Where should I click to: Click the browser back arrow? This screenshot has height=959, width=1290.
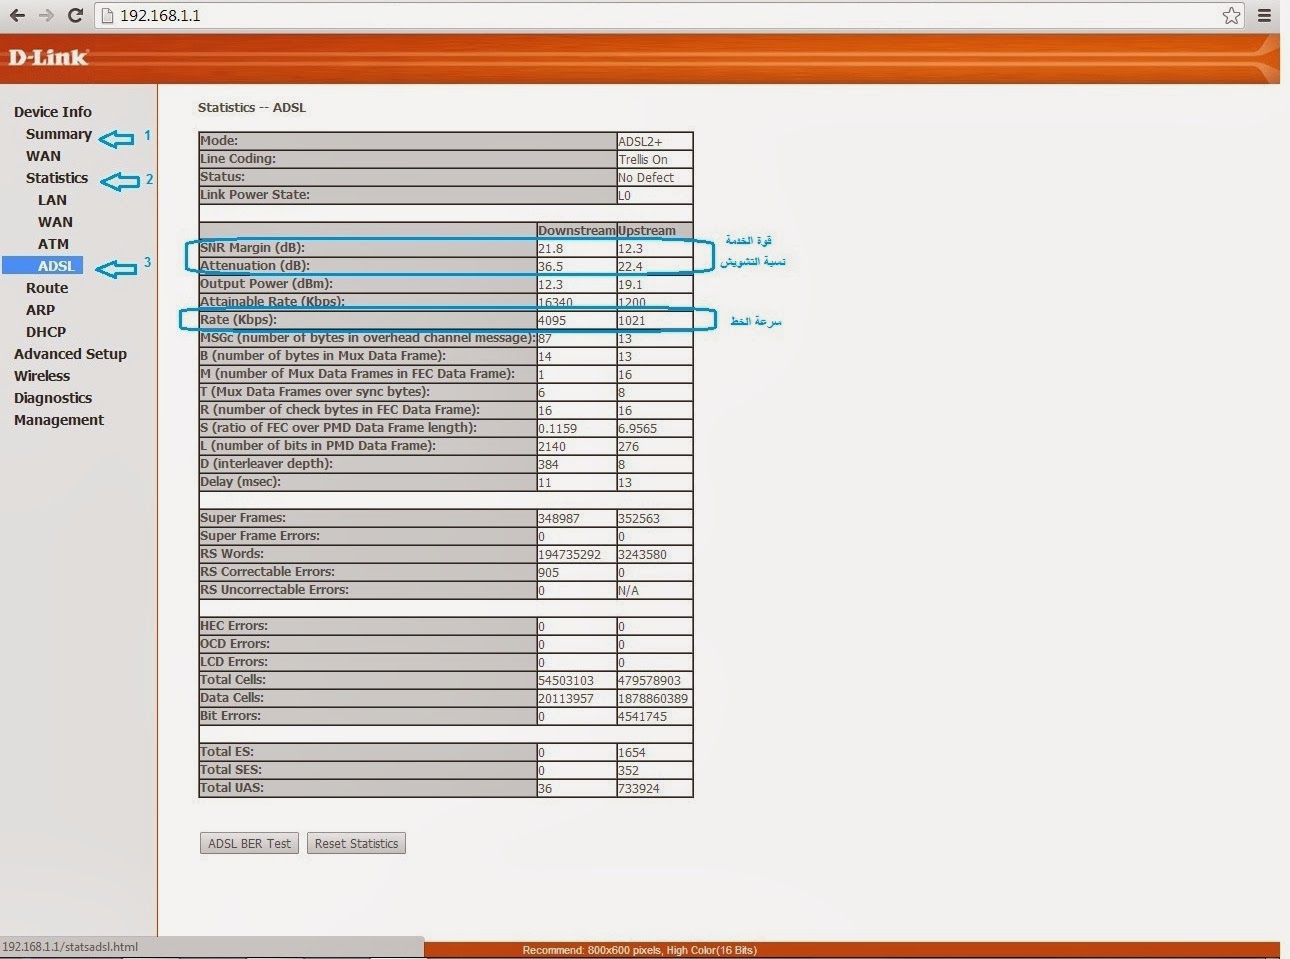pyautogui.click(x=17, y=15)
